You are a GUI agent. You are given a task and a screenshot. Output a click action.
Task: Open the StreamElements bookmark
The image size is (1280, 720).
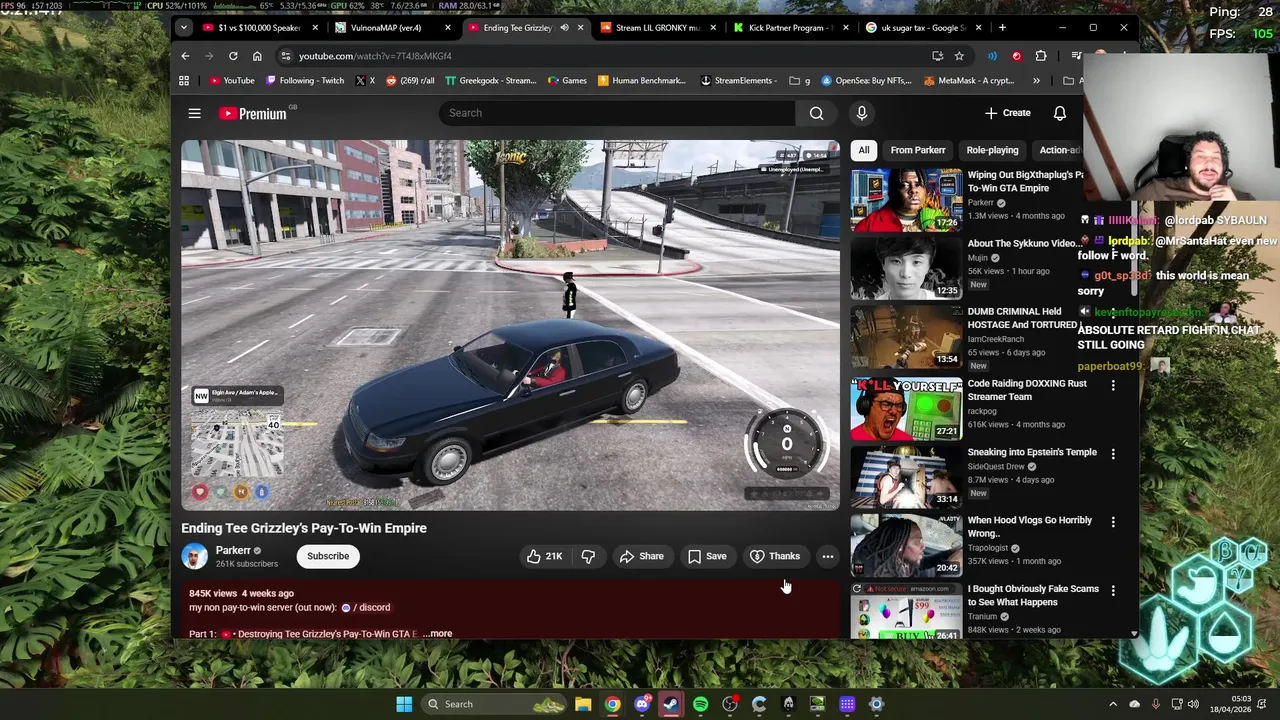(738, 81)
